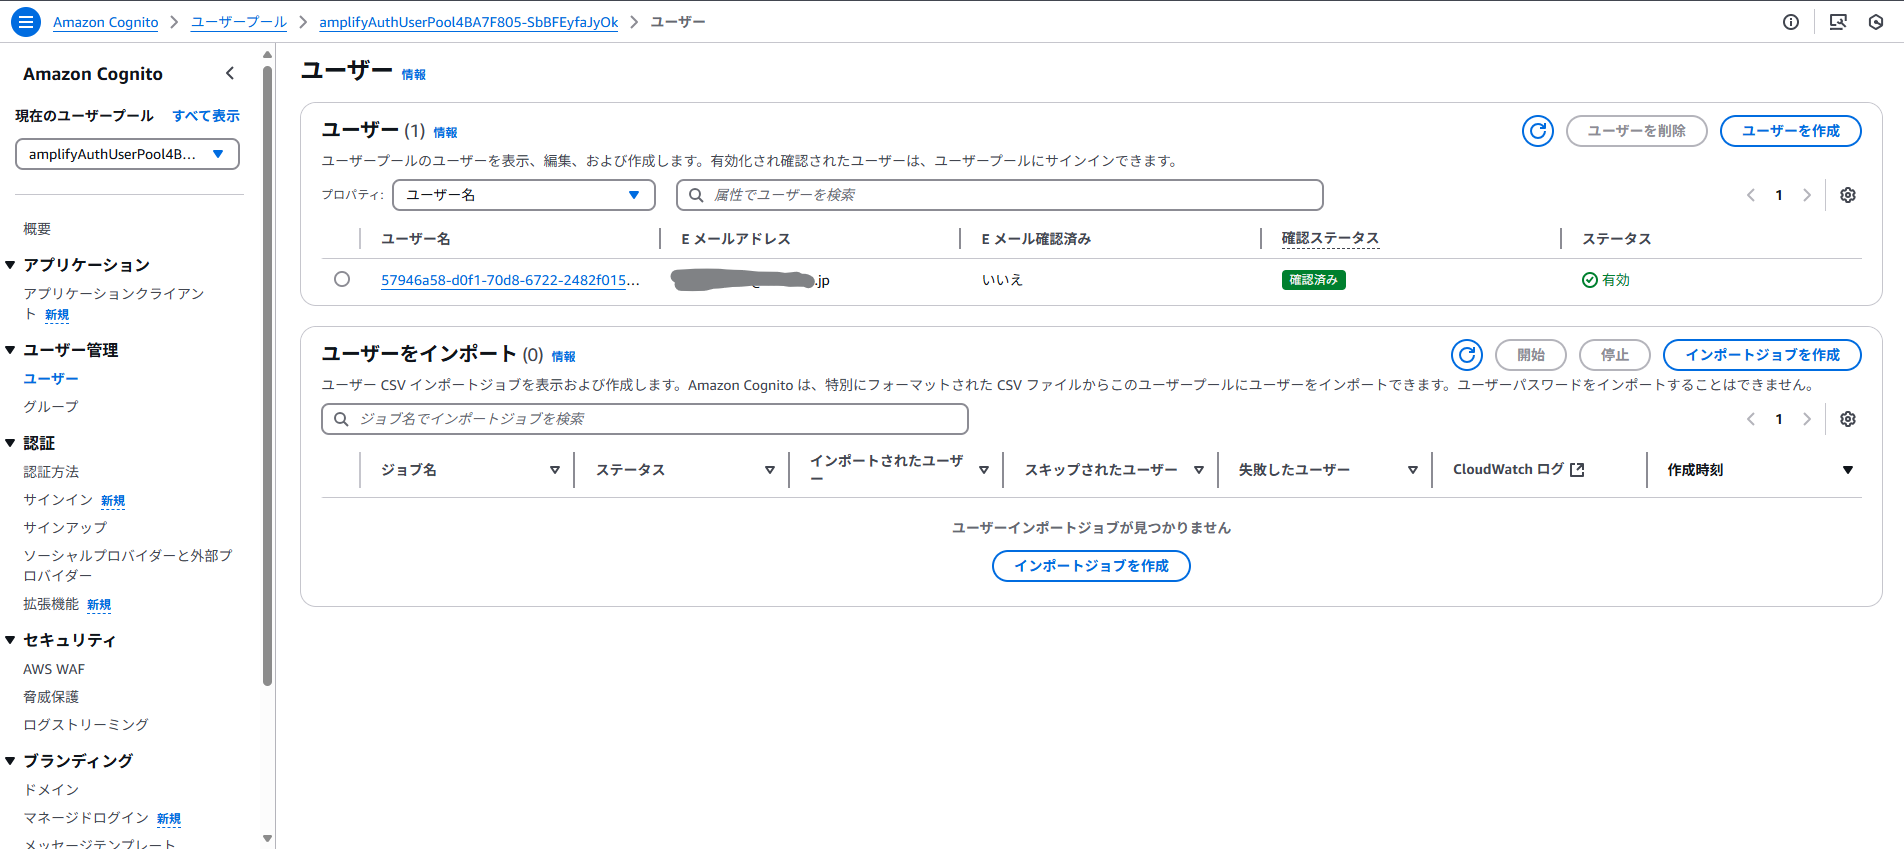Open サインアップ in the sidebar
This screenshot has height=849, width=1904.
[x=65, y=528]
